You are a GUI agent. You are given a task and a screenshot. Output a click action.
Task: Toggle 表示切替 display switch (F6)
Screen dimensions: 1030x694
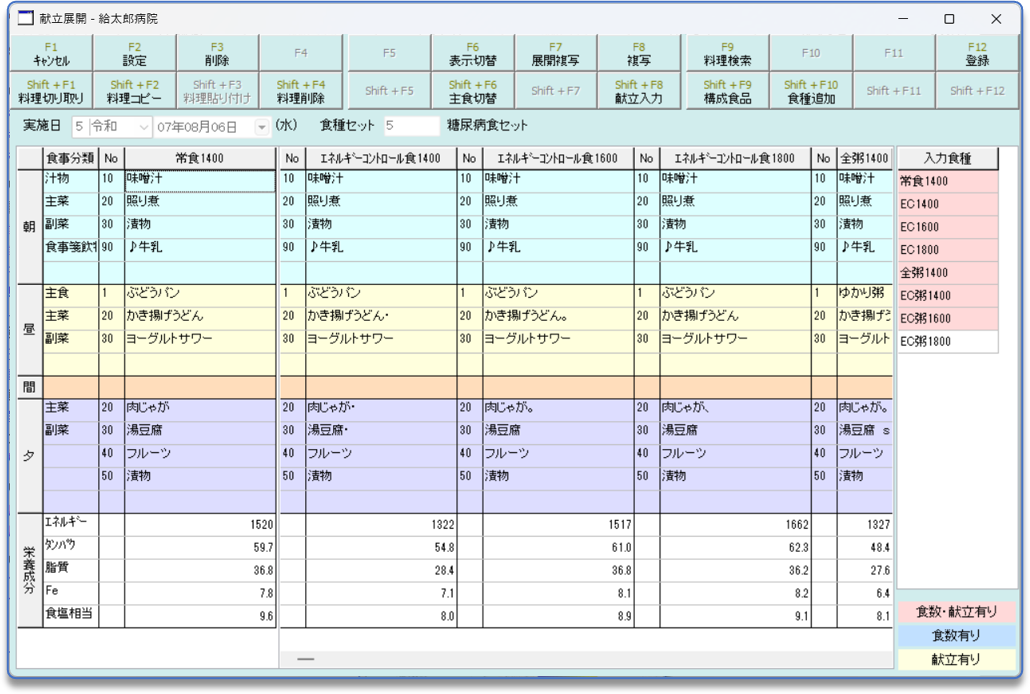[x=472, y=50]
